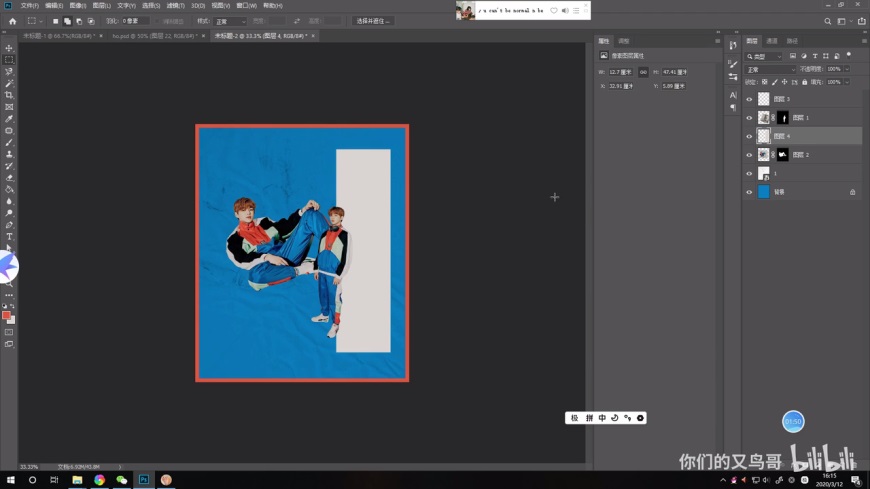
Task: Select the Lasso tool
Action: coord(9,72)
